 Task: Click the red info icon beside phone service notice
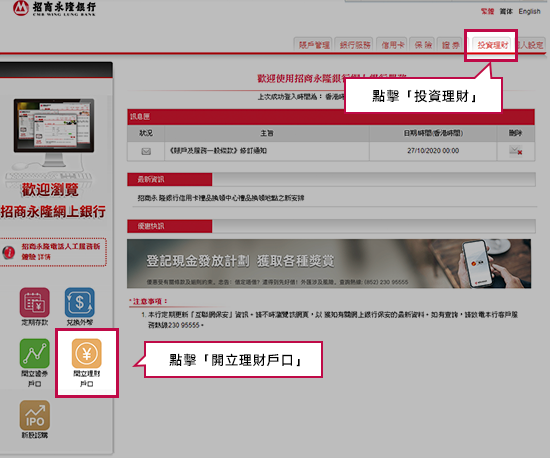coord(8,252)
